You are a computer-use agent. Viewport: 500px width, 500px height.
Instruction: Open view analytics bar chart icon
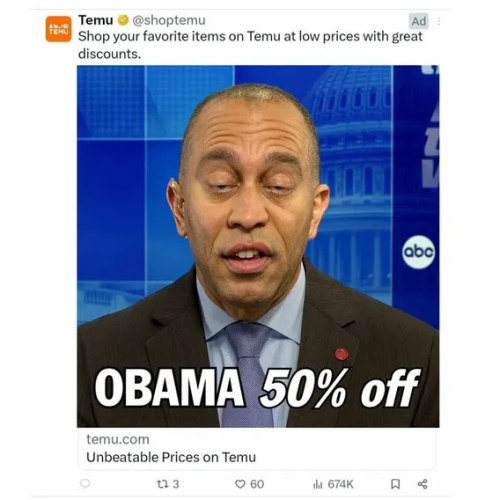[318, 484]
